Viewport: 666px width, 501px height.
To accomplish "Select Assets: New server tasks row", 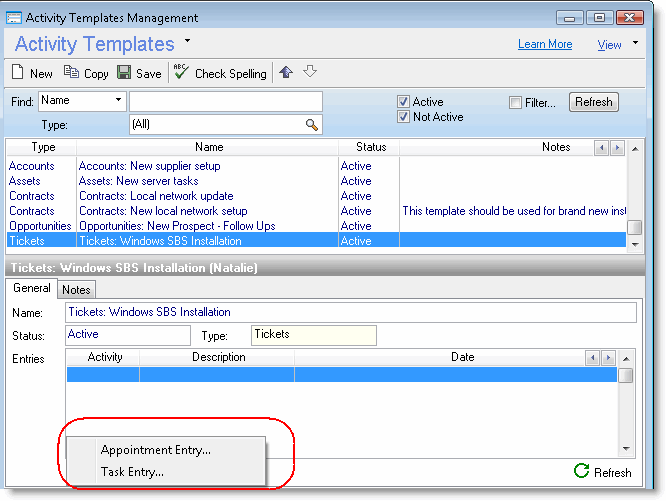I will [316, 181].
